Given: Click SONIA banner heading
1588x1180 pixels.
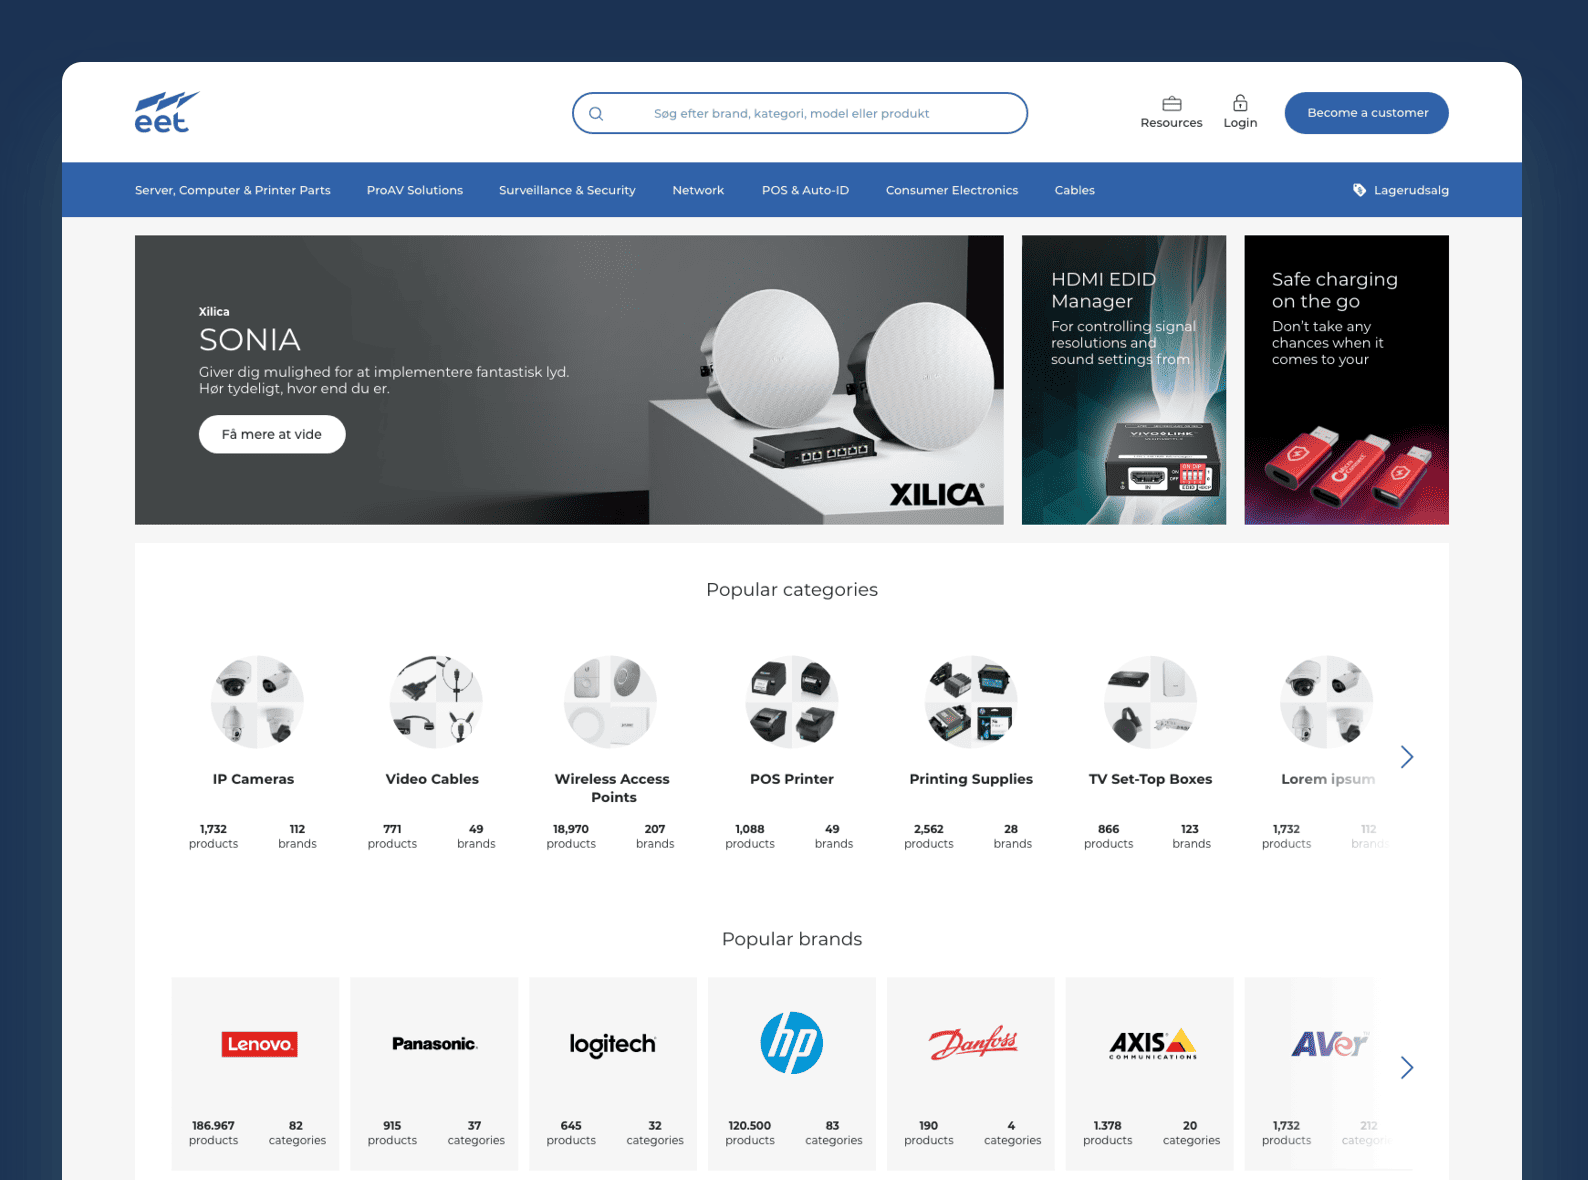Looking at the screenshot, I should (x=250, y=340).
